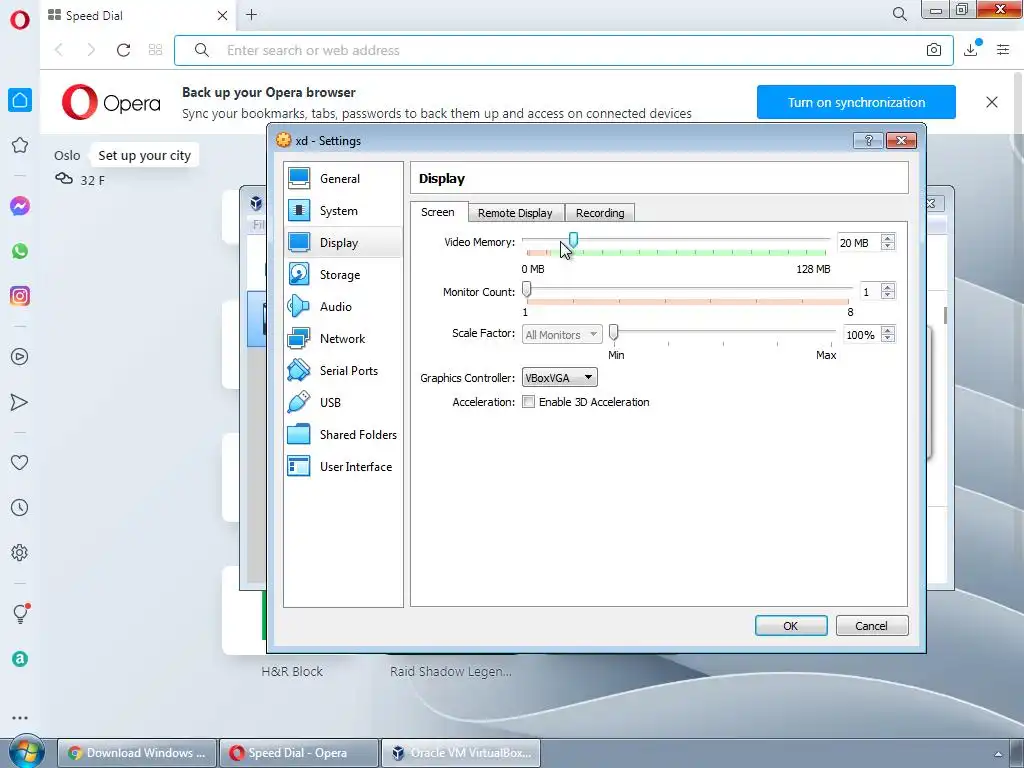This screenshot has height=768, width=1024.
Task: Open My Flow arrow icon in sidebar
Action: pos(20,402)
